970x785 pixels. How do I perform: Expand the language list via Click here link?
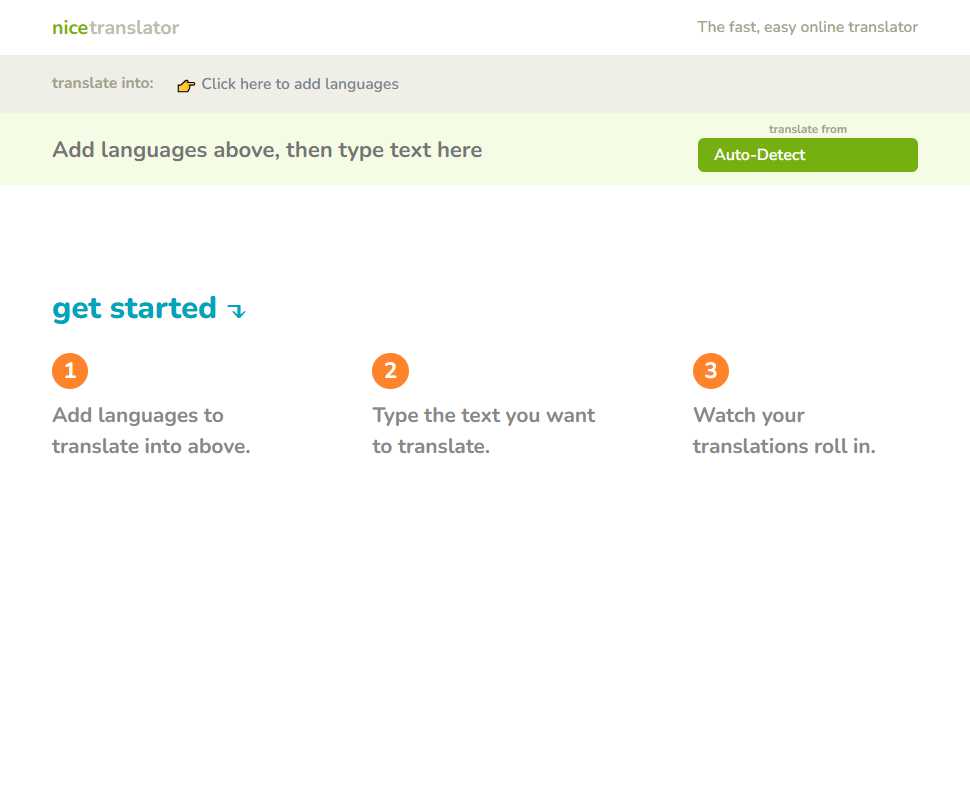click(x=299, y=84)
